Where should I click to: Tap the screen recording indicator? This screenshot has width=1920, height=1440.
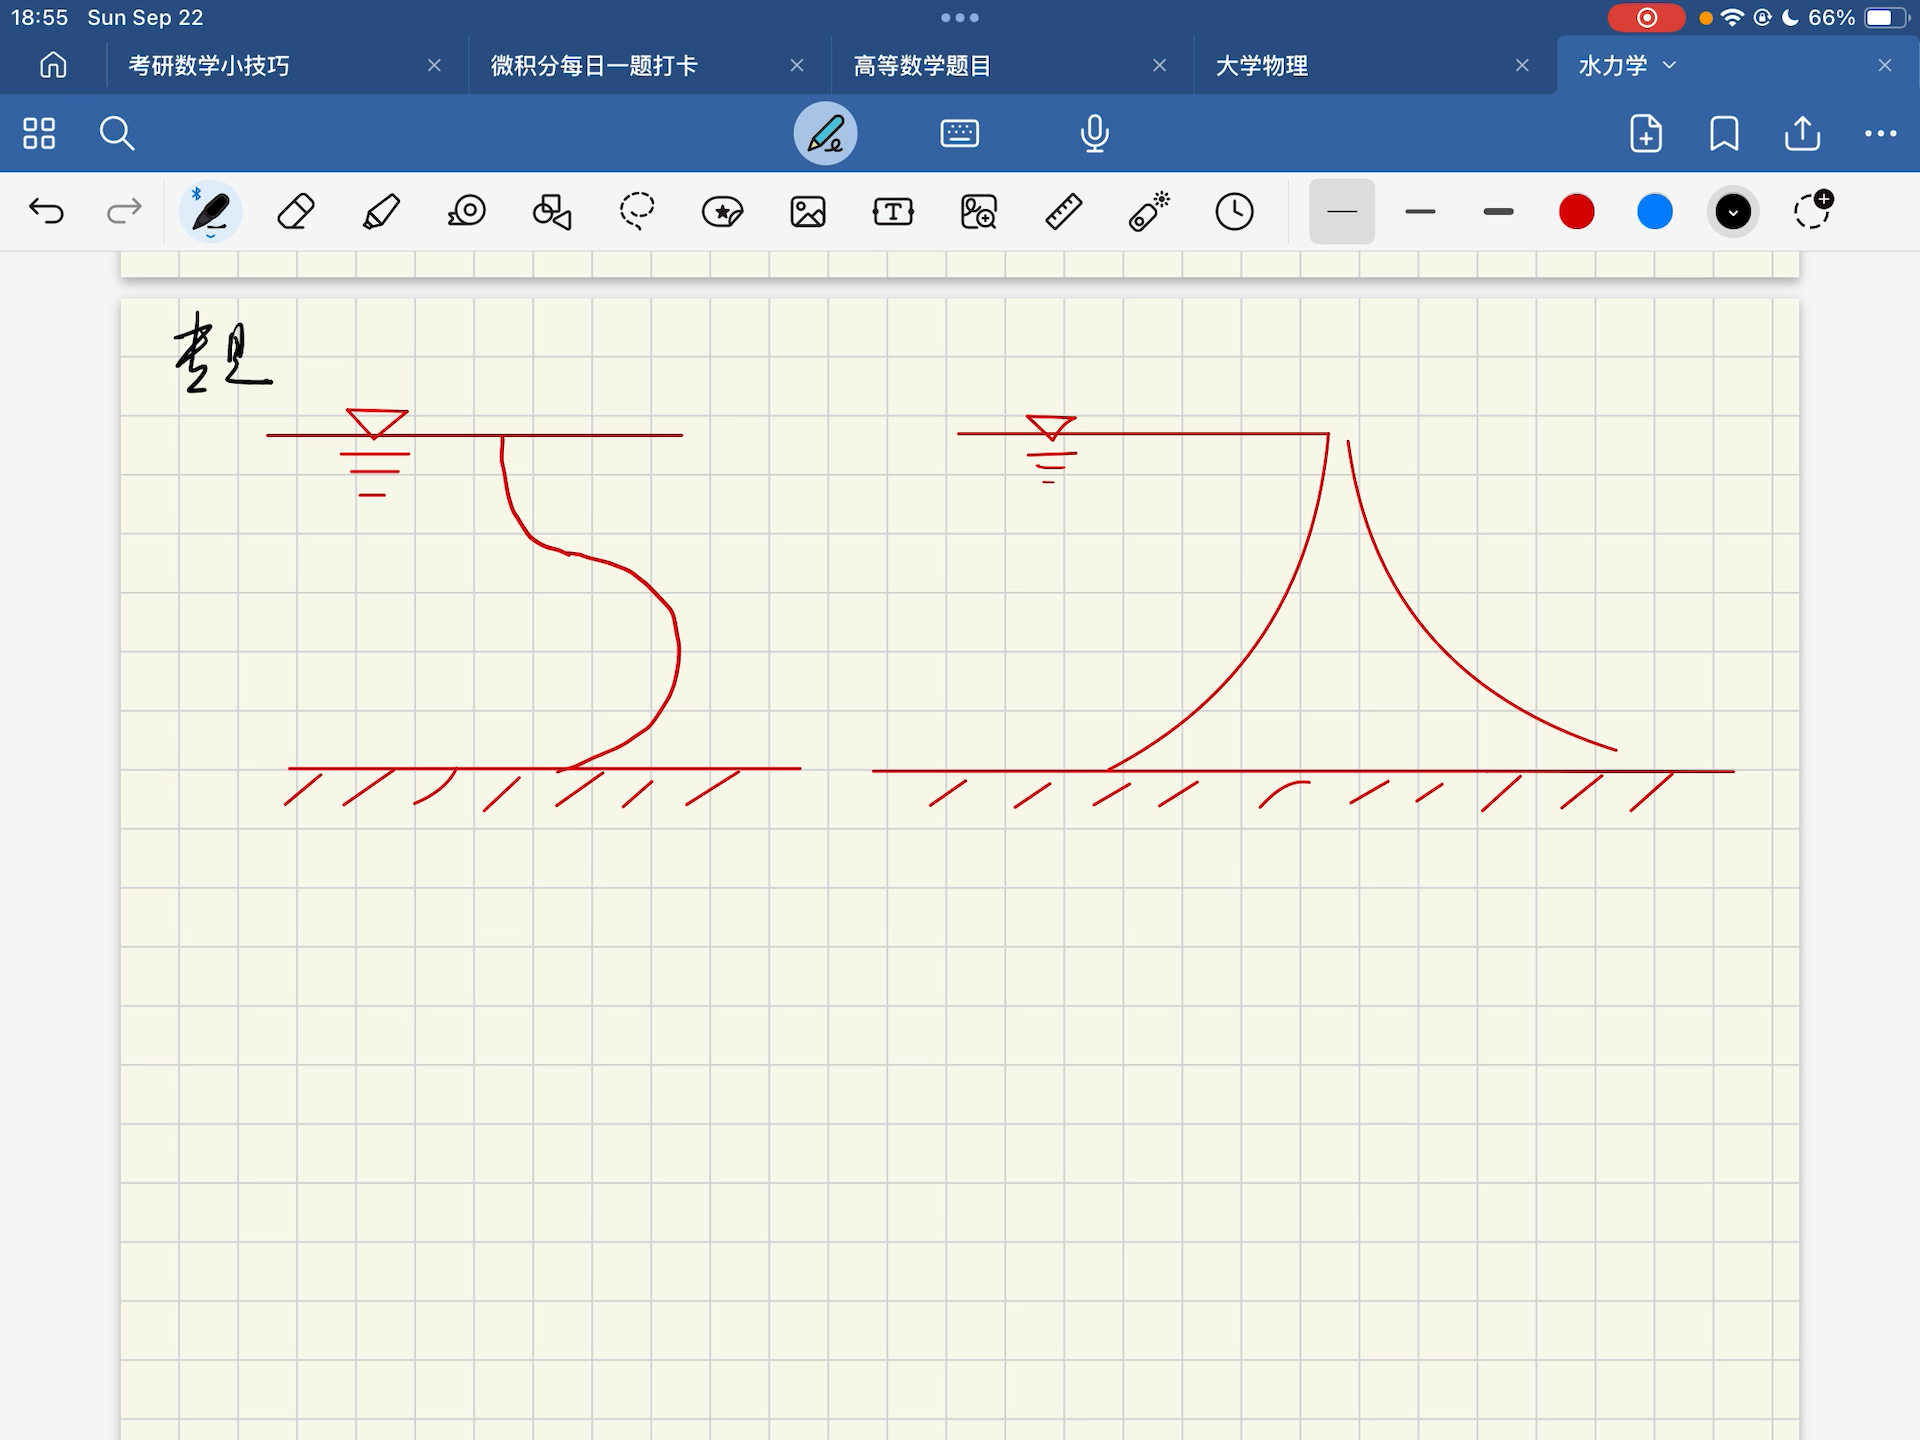coord(1646,18)
